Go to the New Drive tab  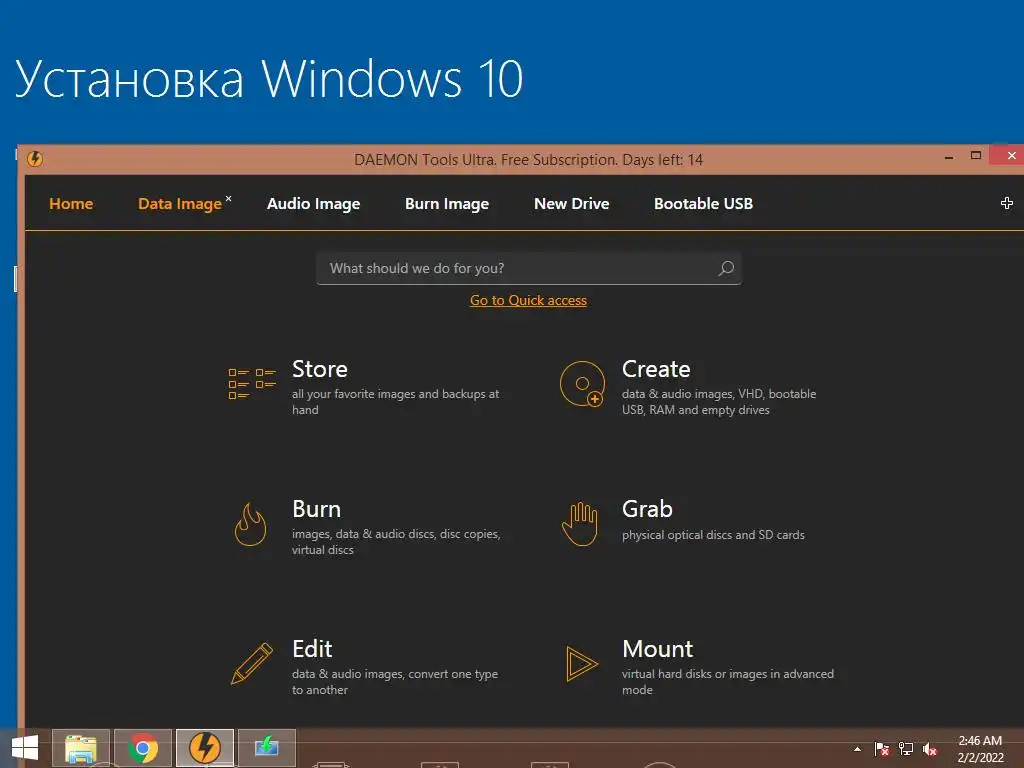[571, 204]
